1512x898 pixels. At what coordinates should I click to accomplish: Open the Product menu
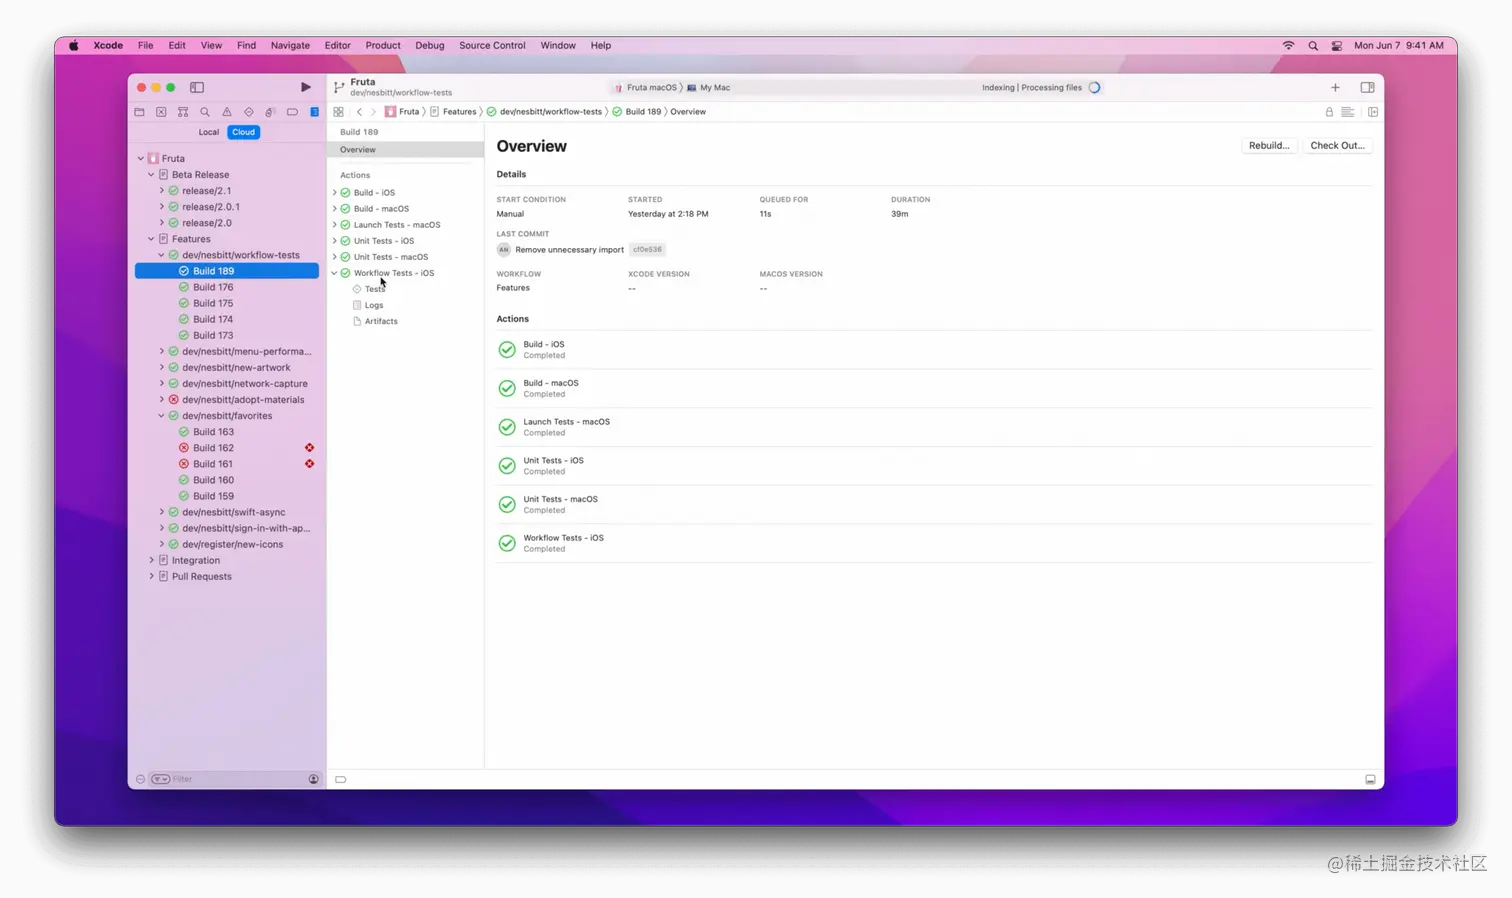383,45
